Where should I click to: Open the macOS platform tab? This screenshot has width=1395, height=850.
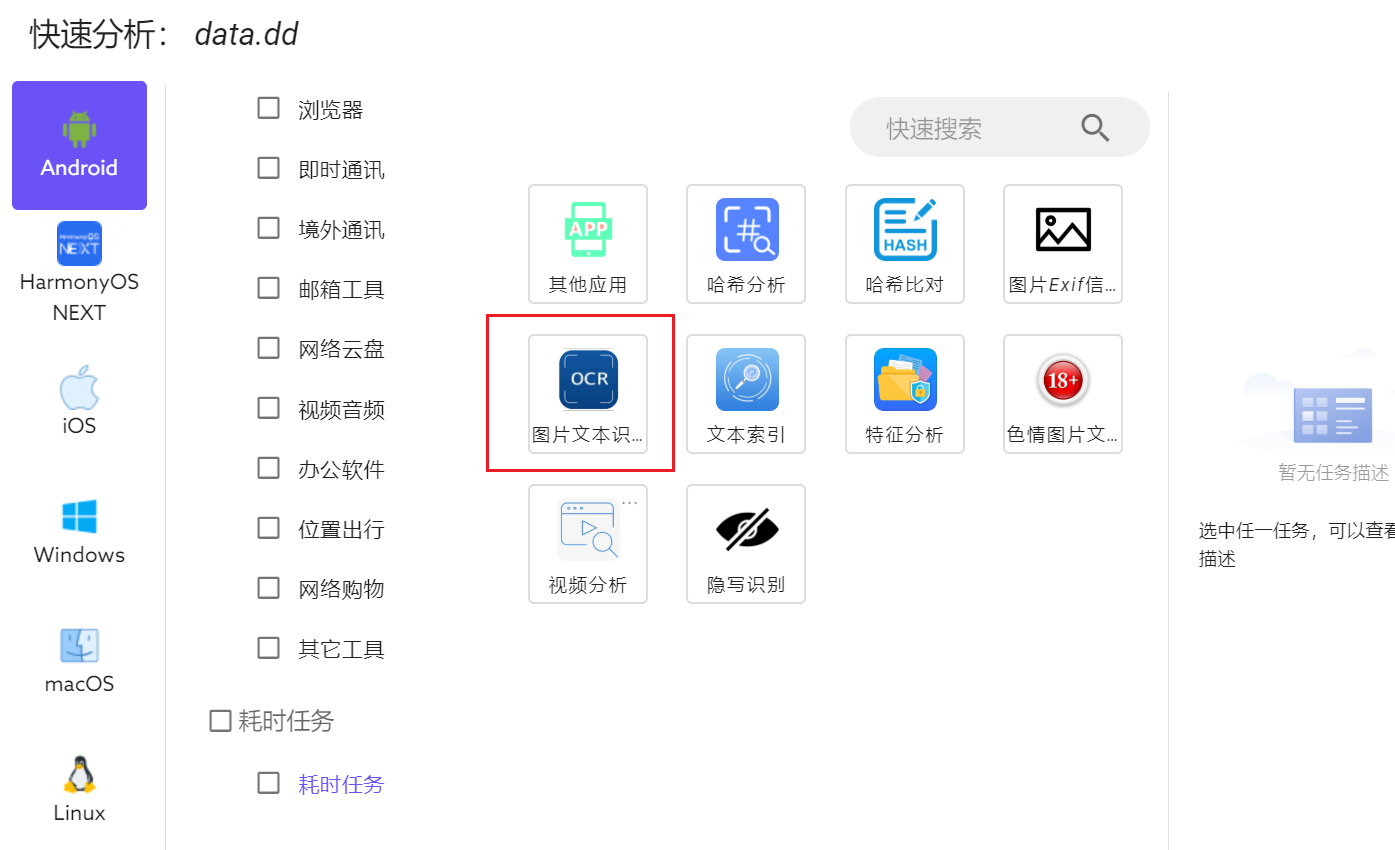79,660
